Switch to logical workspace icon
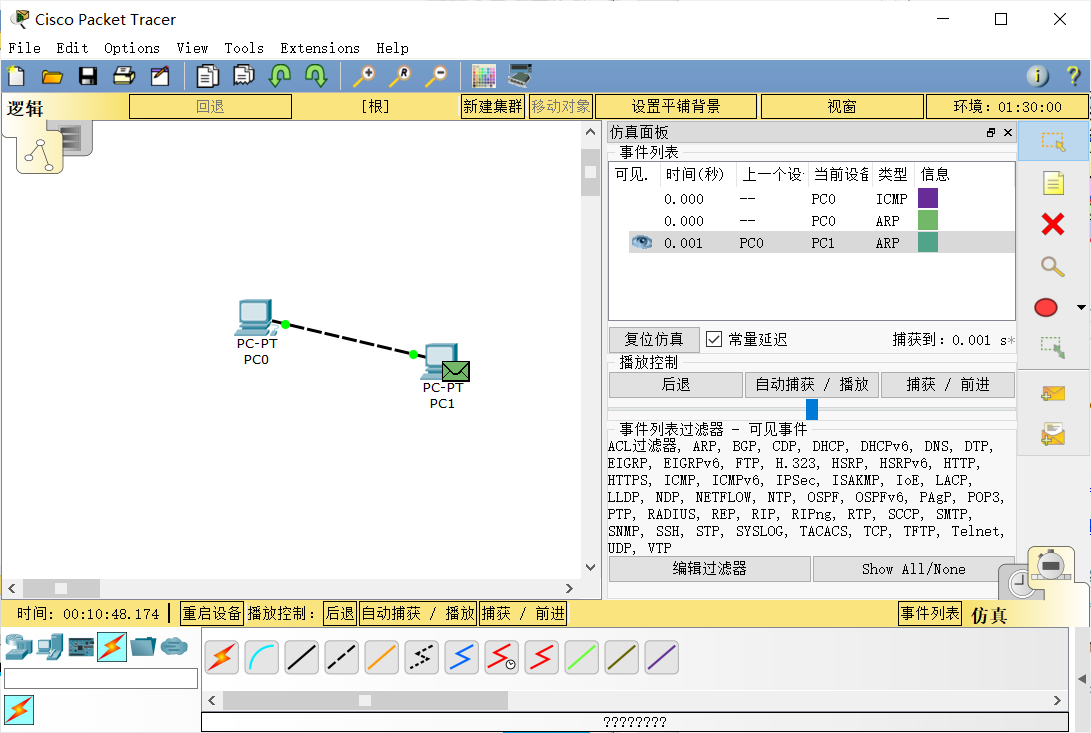This screenshot has height=733, width=1091. 40,154
